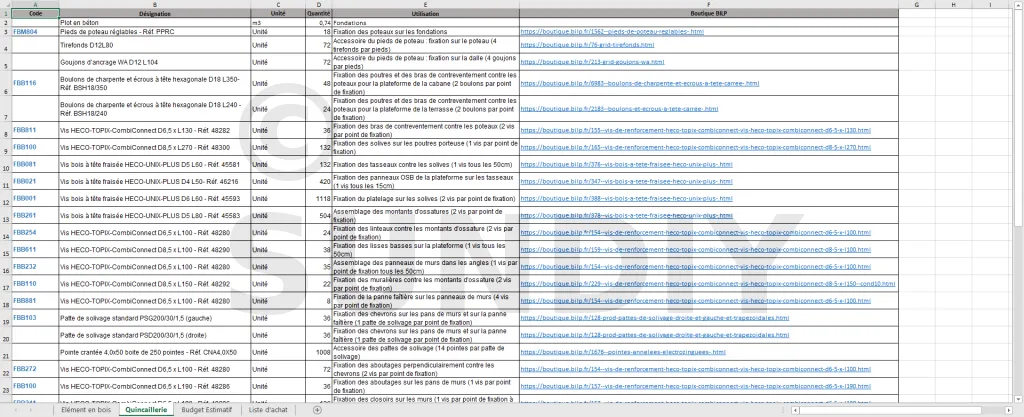1024x417 pixels.
Task: Add a new sheet with the plus icon
Action: [x=317, y=410]
